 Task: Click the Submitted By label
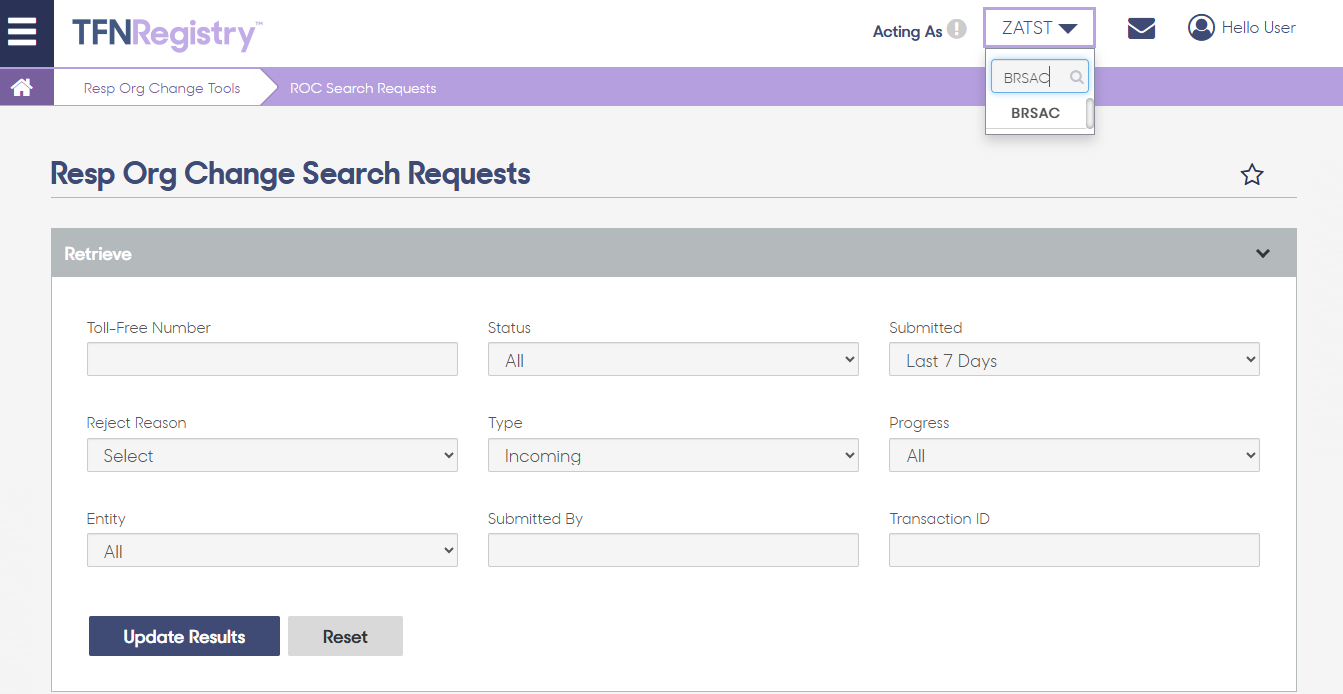click(535, 519)
